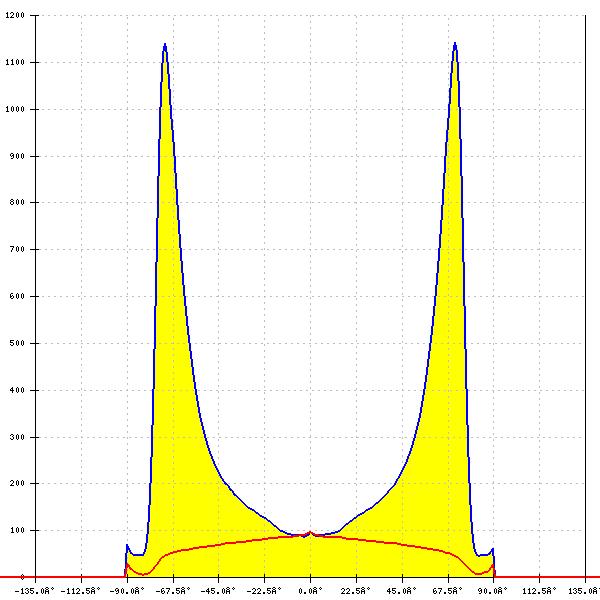This screenshot has width=600, height=600.
Task: Click the 1200 label on the vertical axis
Action: click(x=15, y=16)
